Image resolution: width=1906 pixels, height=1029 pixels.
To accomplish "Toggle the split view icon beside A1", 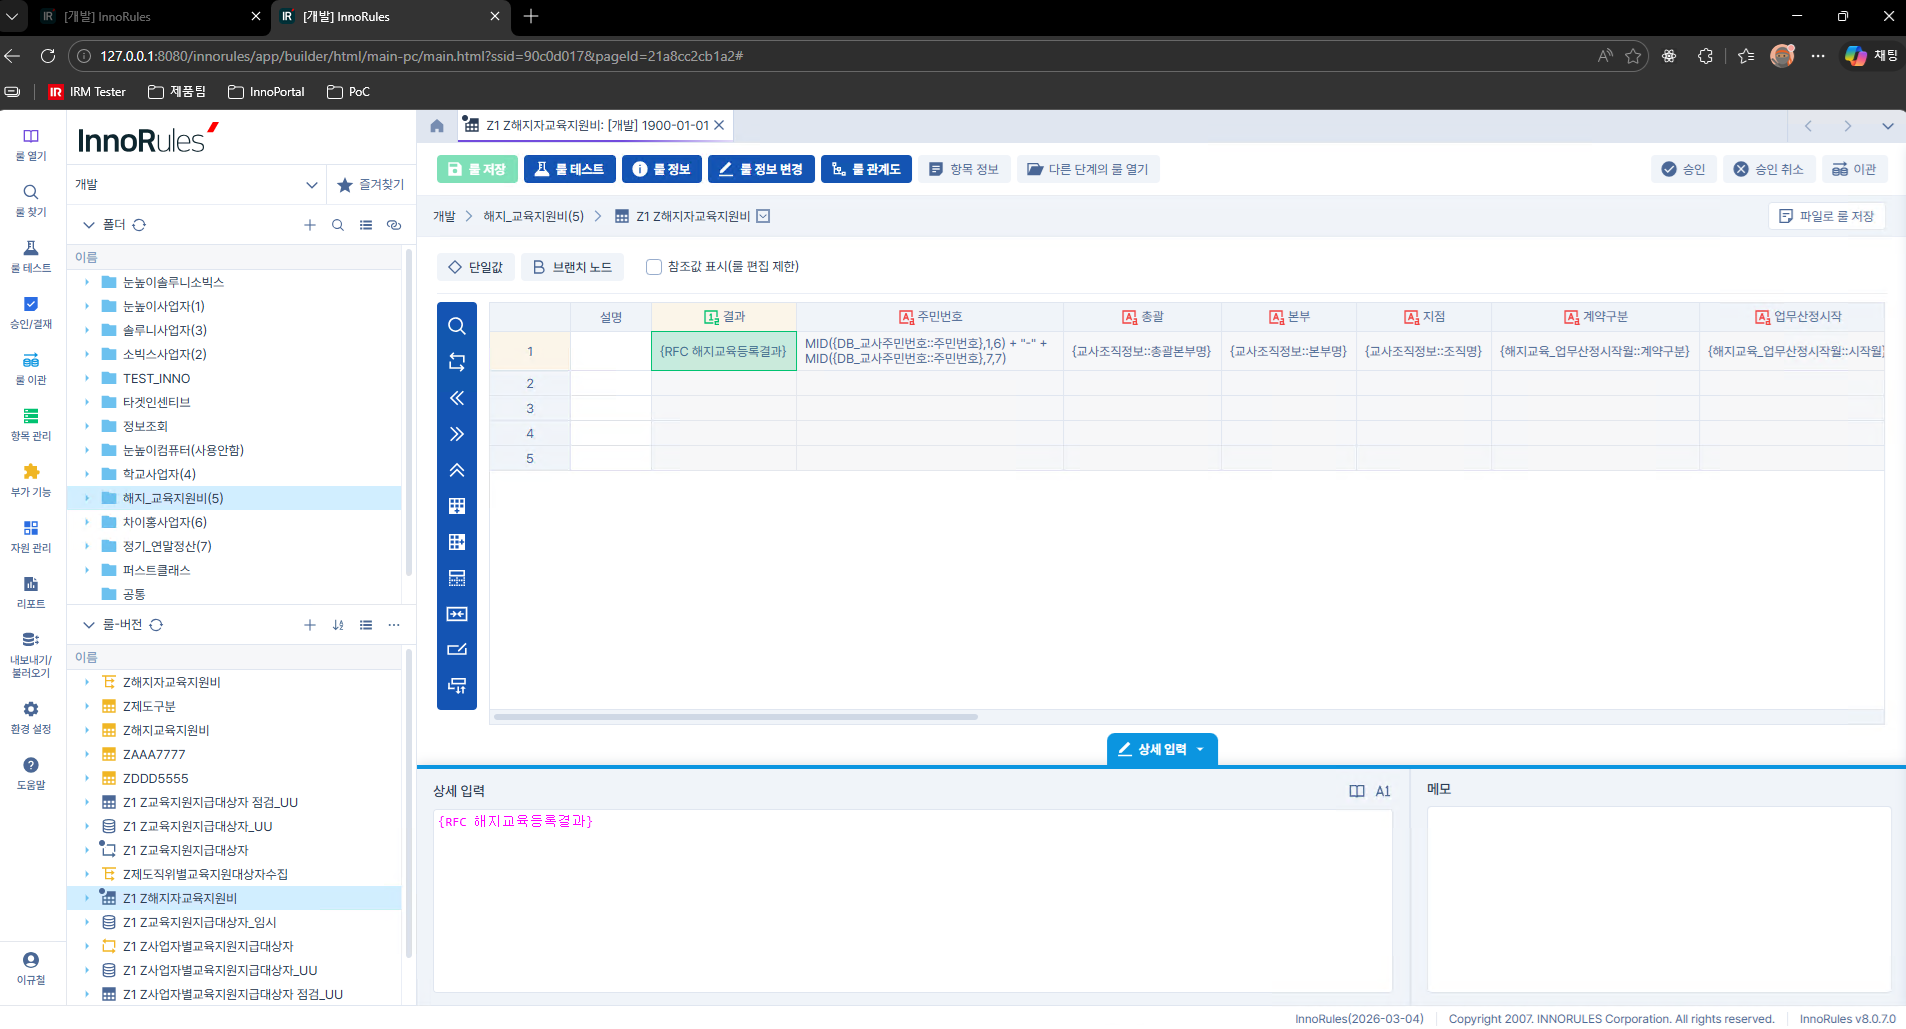I will tap(1356, 791).
